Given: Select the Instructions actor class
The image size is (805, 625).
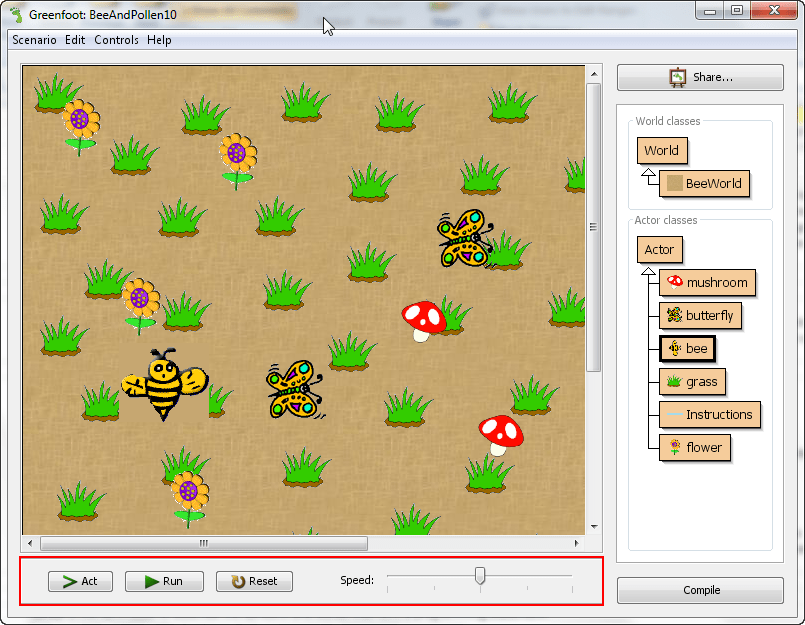Looking at the screenshot, I should point(710,414).
